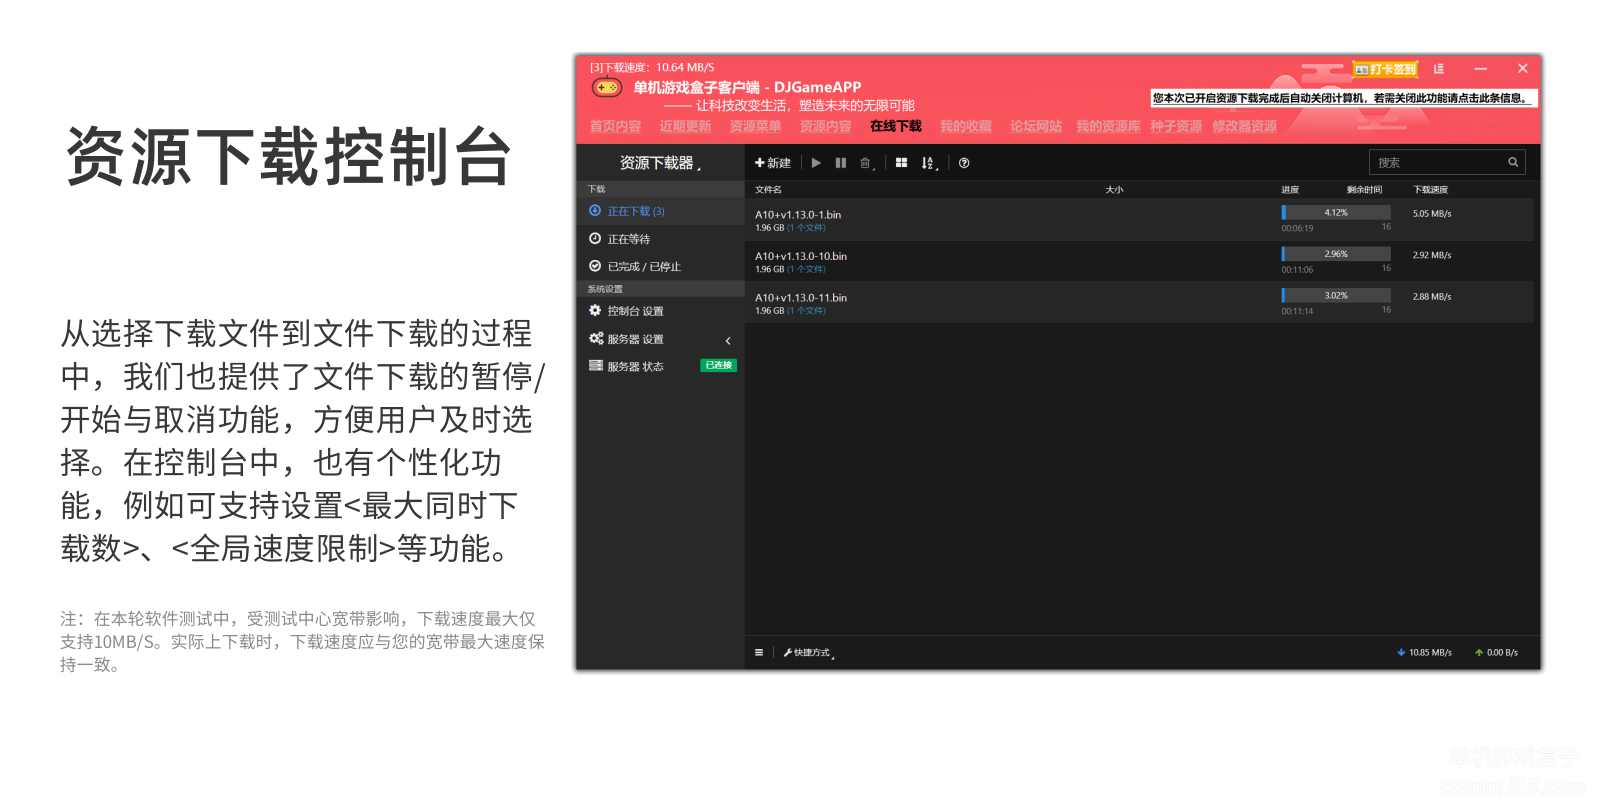1600x800 pixels.
Task: Click the 大小 column header
Action: pyautogui.click(x=1114, y=190)
